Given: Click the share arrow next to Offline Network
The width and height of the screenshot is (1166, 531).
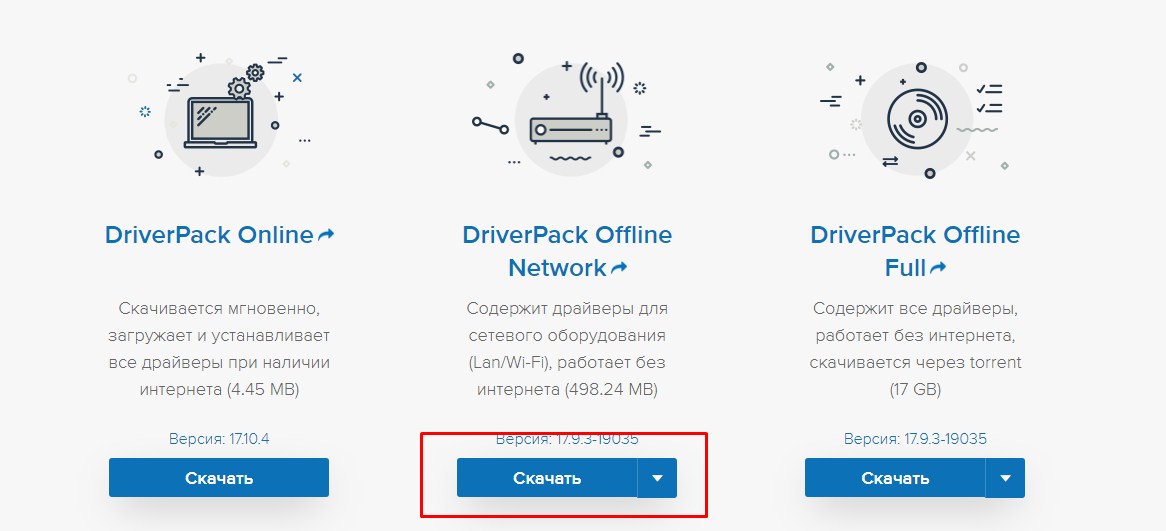Looking at the screenshot, I should click(619, 268).
